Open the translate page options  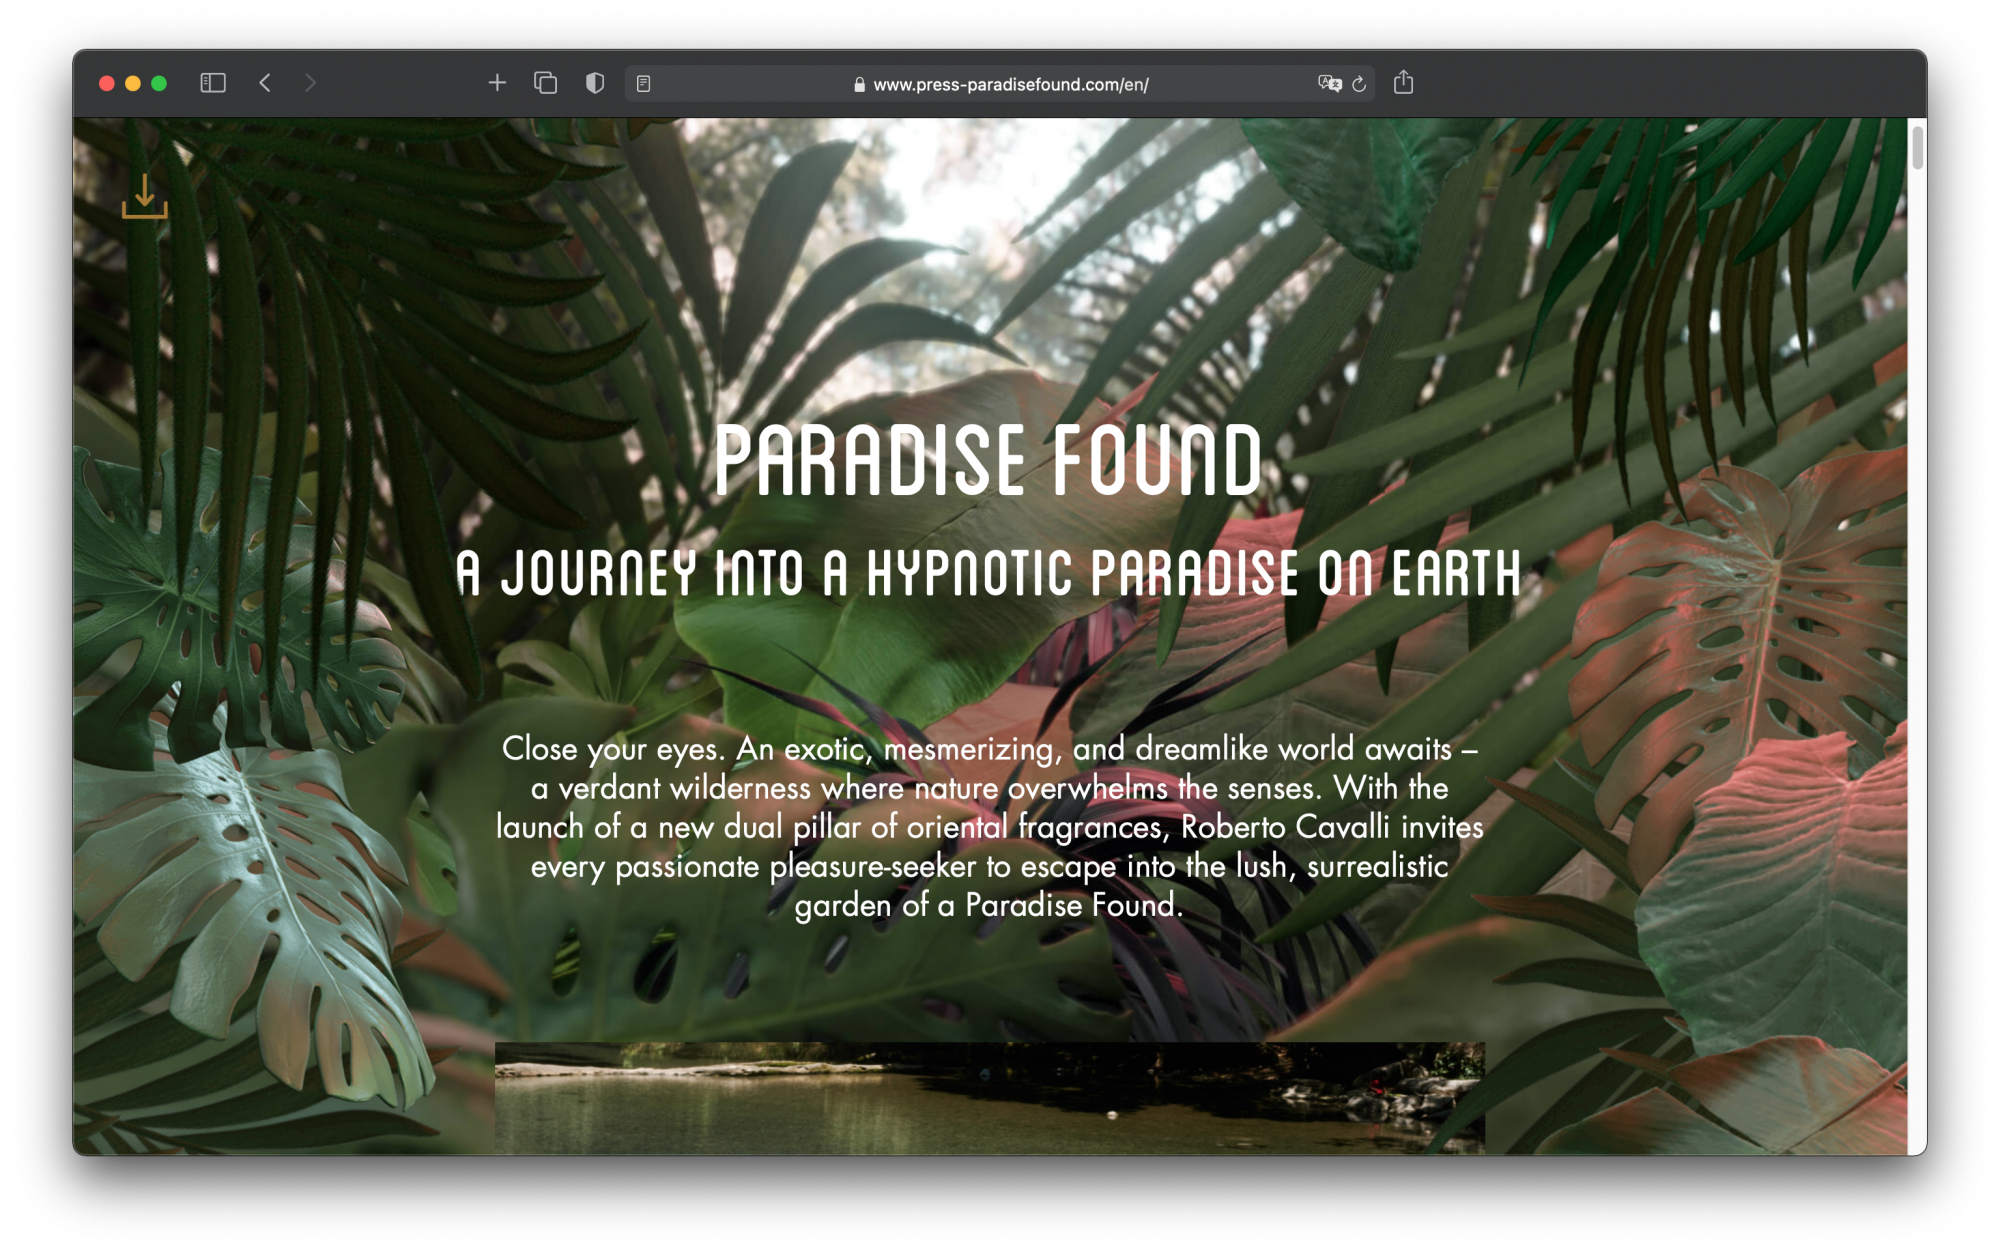click(1329, 84)
